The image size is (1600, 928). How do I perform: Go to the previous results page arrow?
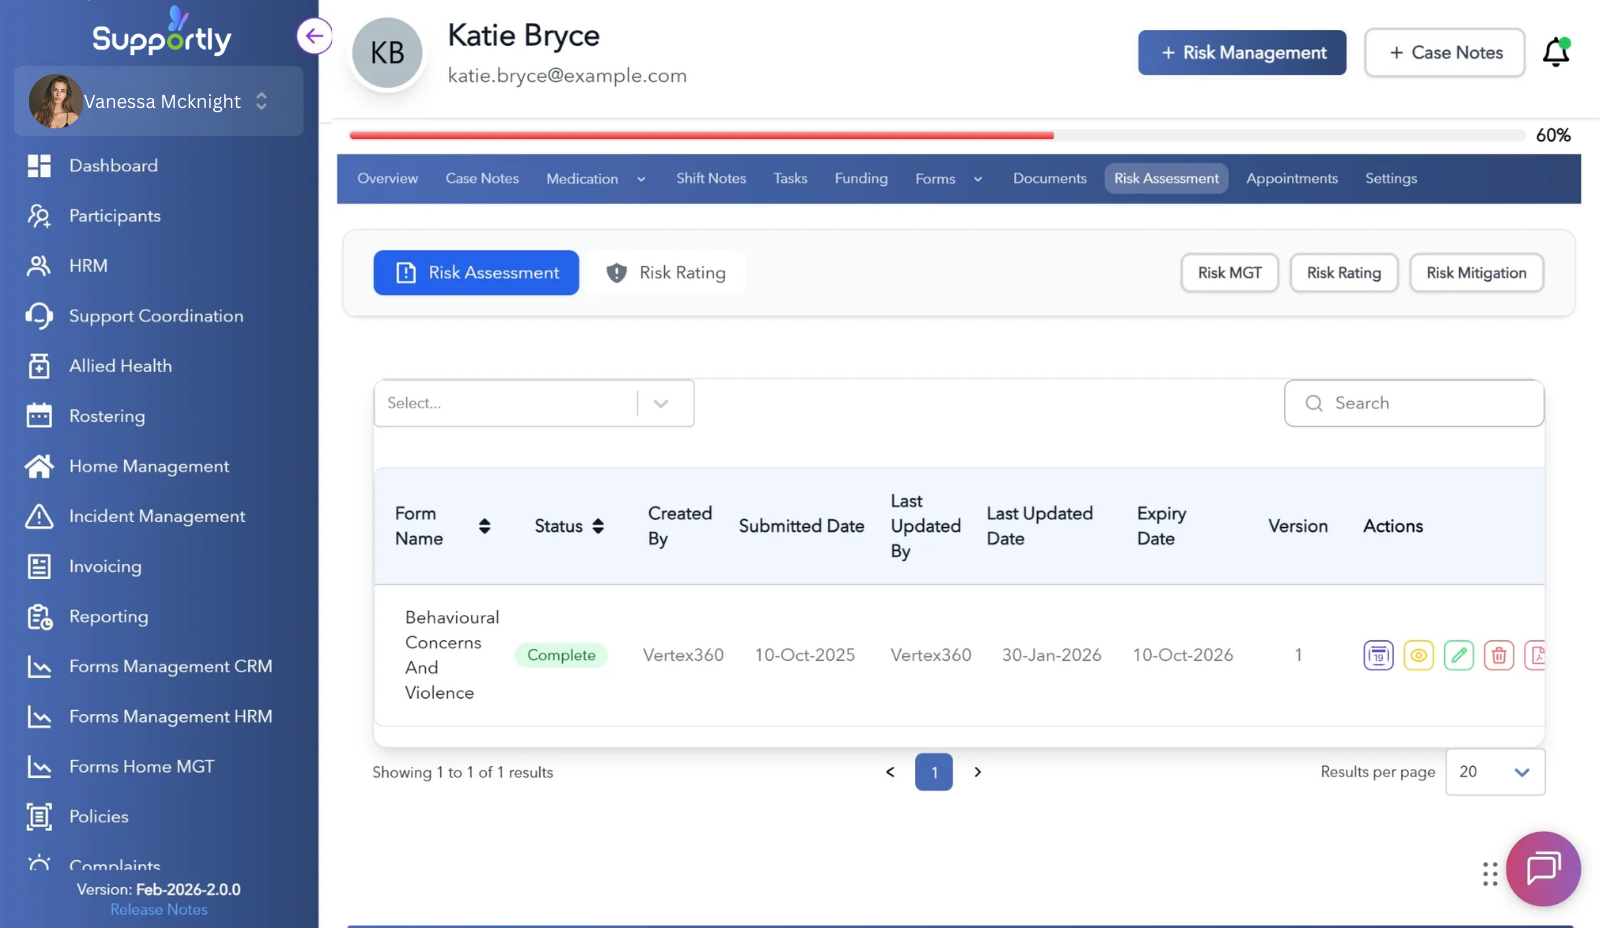click(x=890, y=772)
